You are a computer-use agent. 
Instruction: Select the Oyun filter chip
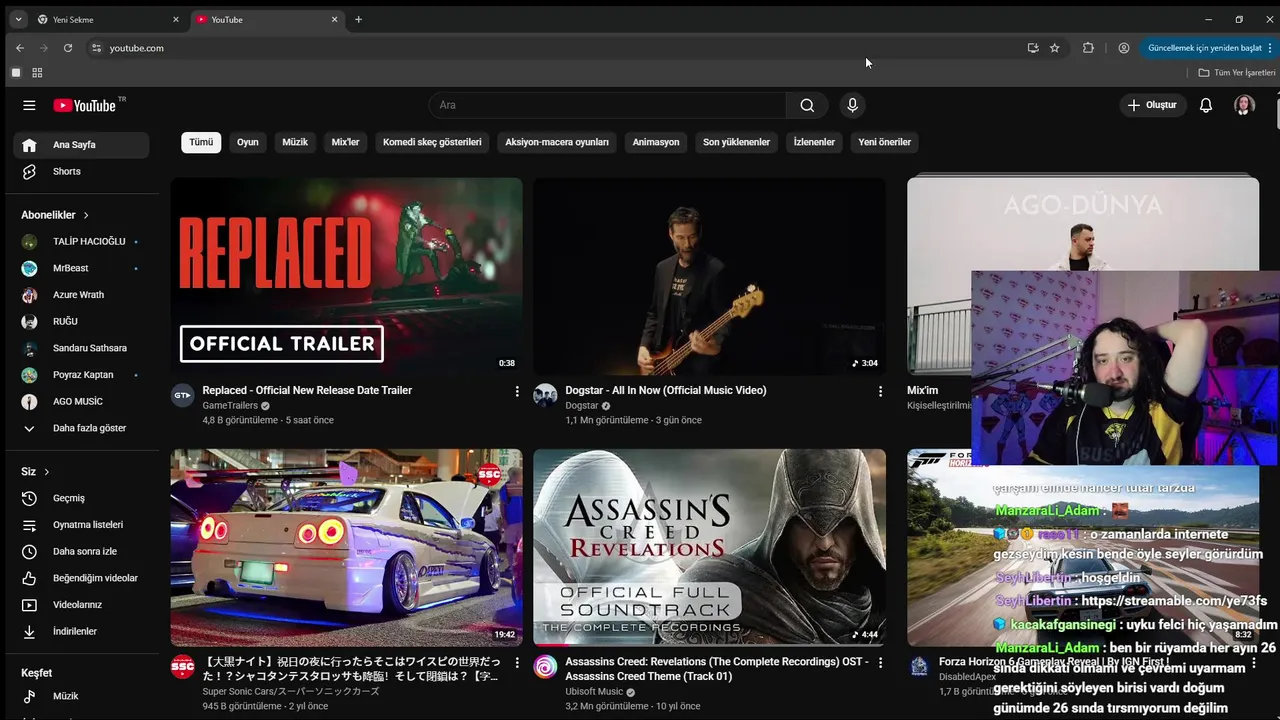[x=248, y=142]
